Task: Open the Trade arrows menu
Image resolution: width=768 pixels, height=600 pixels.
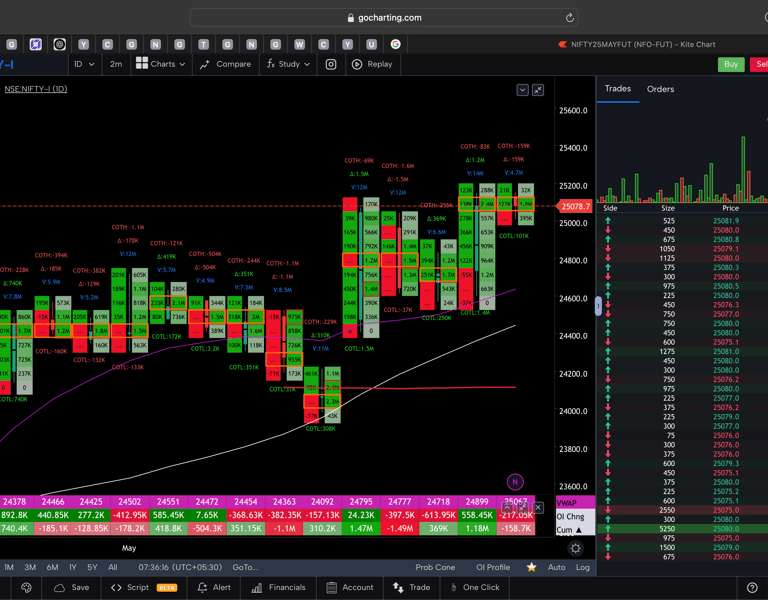Action: coord(411,588)
